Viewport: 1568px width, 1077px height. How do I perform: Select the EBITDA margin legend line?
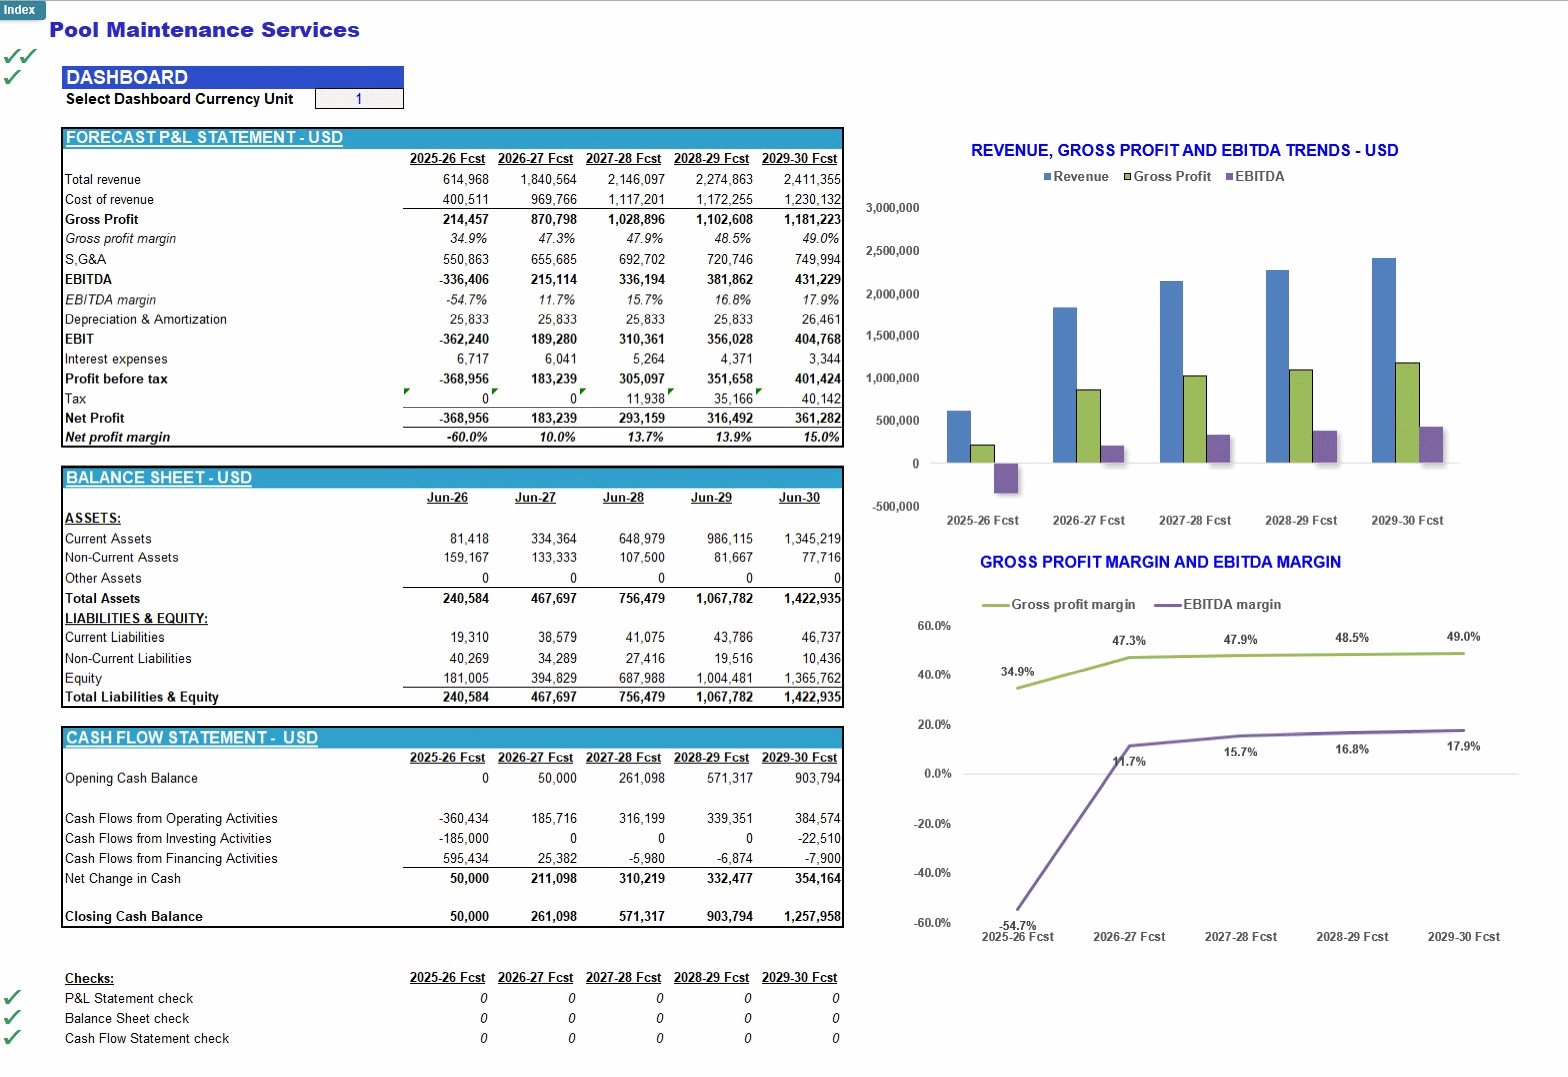coord(1167,605)
